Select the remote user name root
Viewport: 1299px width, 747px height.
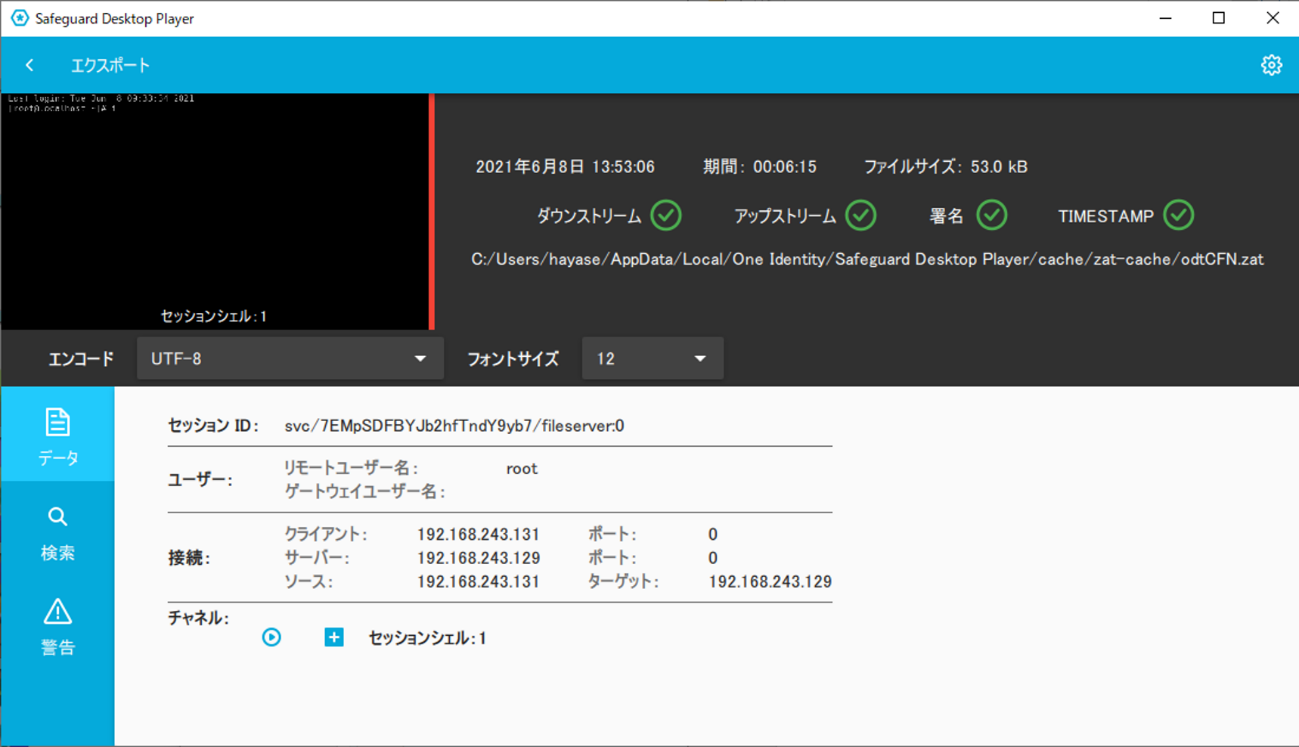(x=521, y=468)
